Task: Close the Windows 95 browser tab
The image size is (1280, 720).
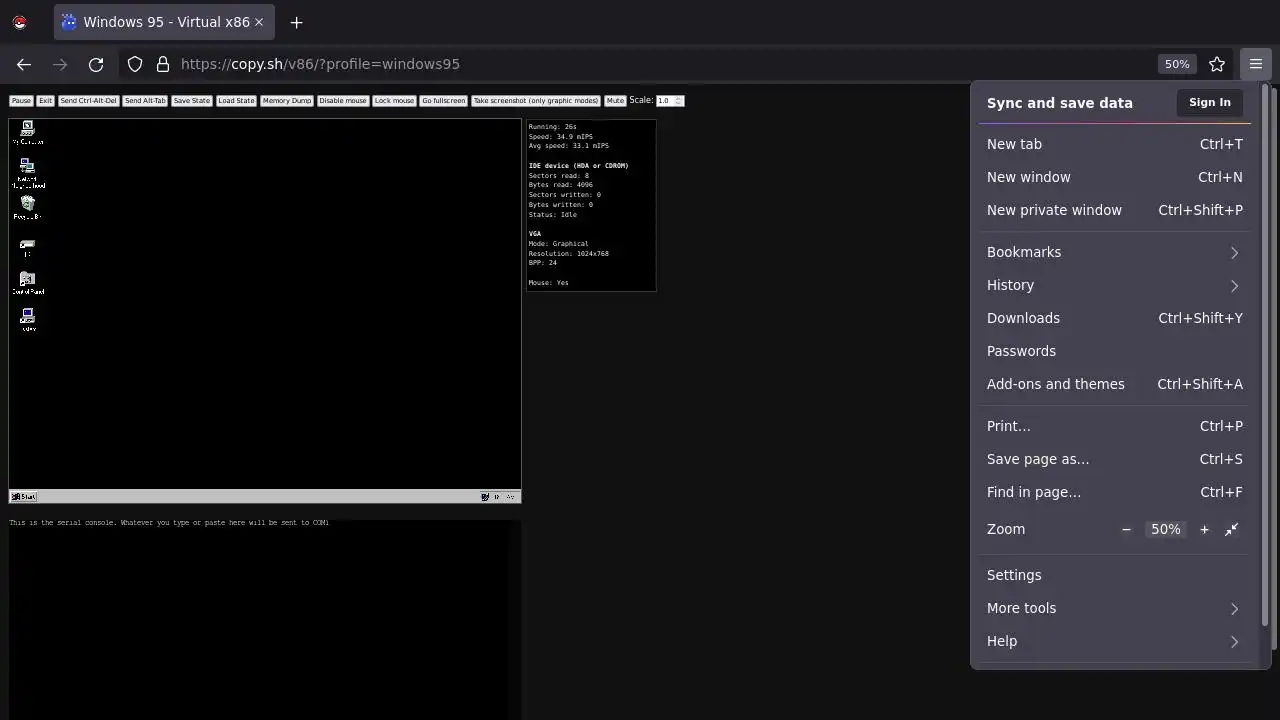Action: (x=259, y=22)
